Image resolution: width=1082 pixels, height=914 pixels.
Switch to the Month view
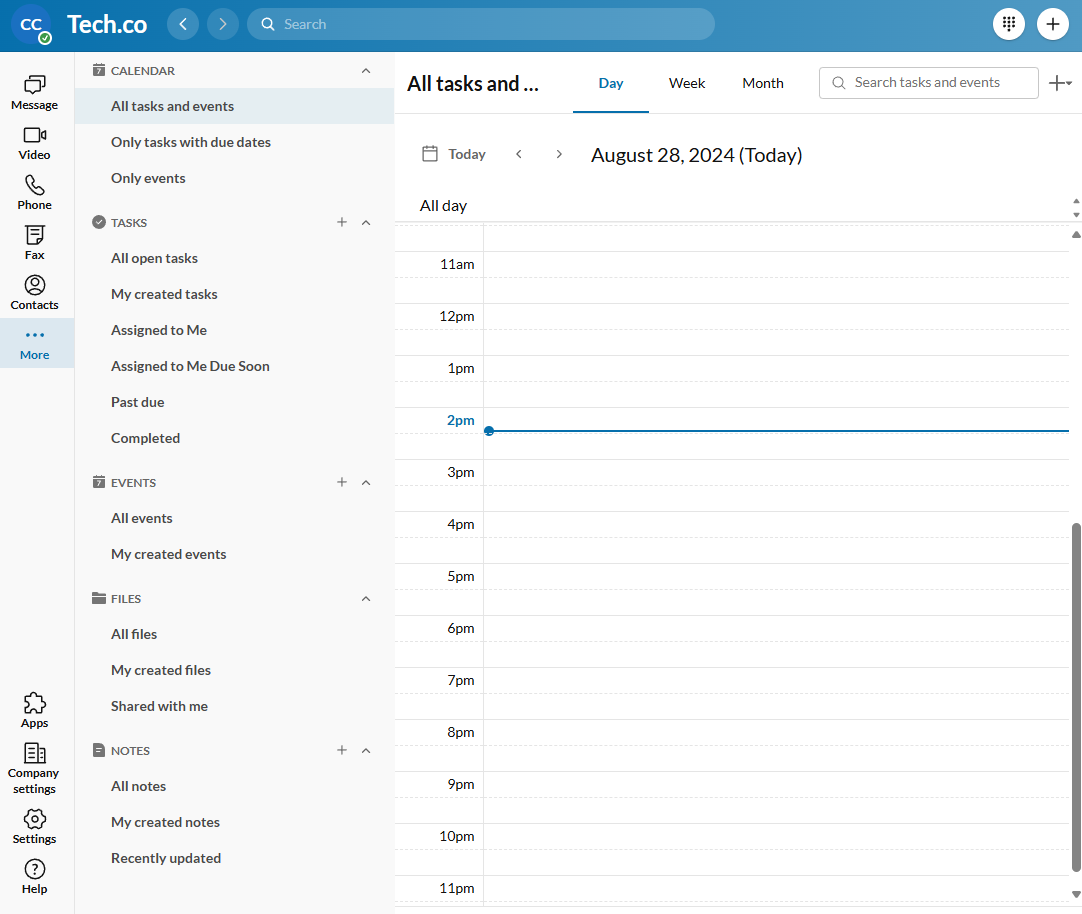[763, 83]
